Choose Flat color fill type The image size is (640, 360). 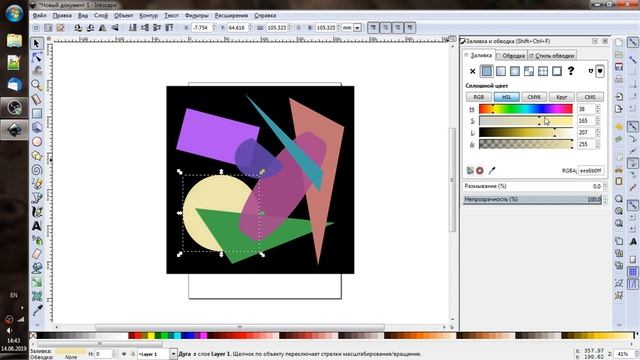[487, 71]
